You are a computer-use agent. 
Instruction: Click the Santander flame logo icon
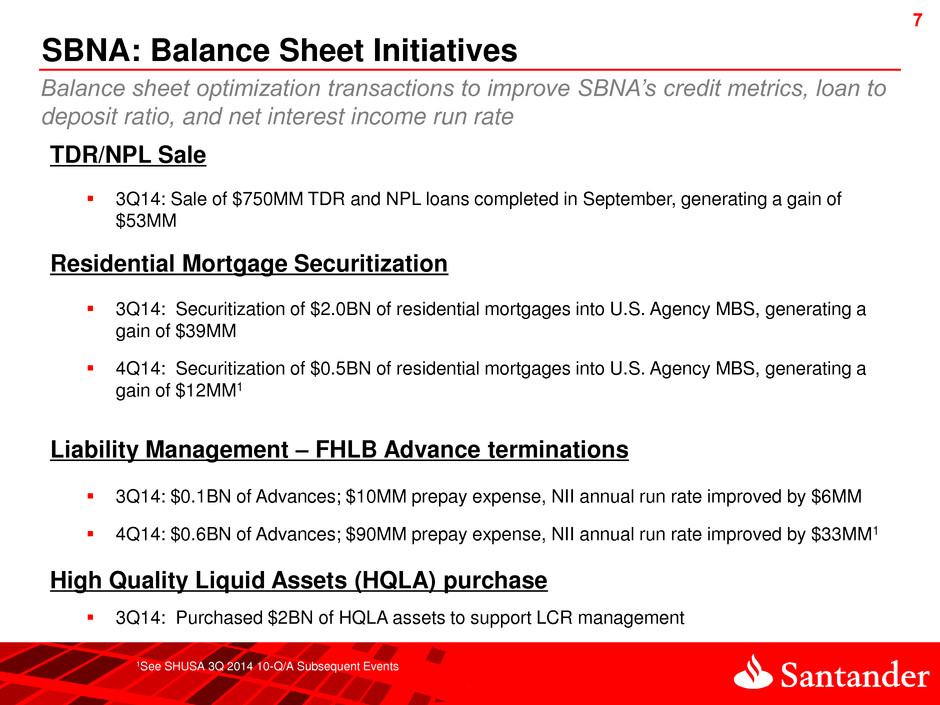754,672
